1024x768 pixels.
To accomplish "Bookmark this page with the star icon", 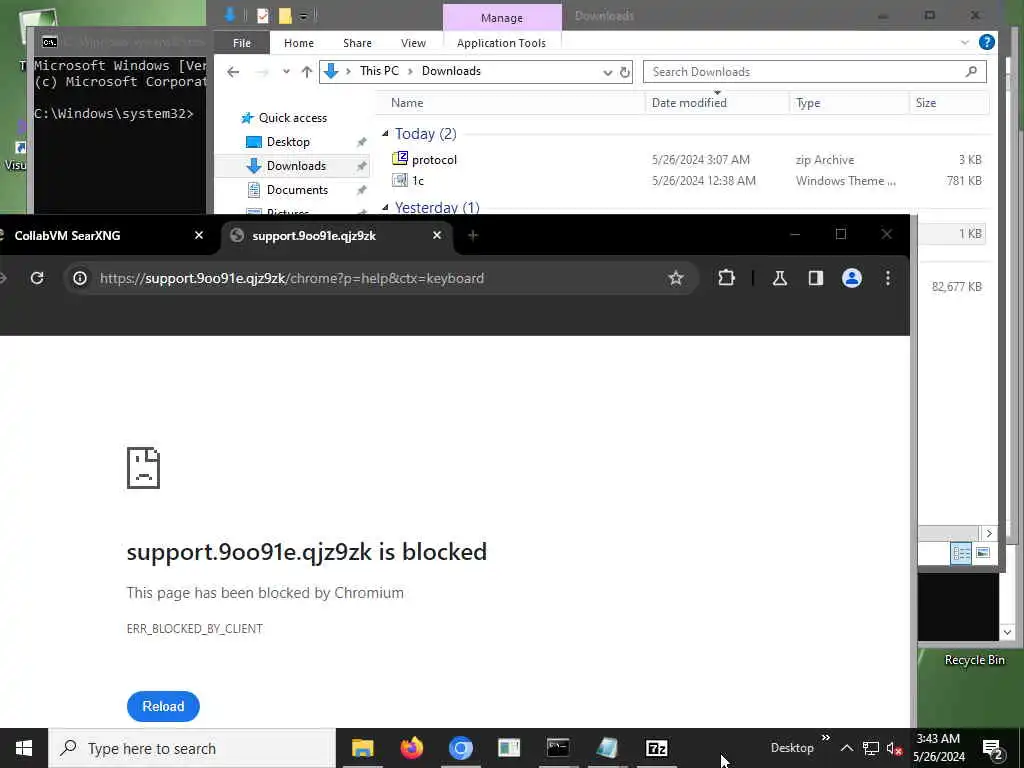I will coord(676,278).
